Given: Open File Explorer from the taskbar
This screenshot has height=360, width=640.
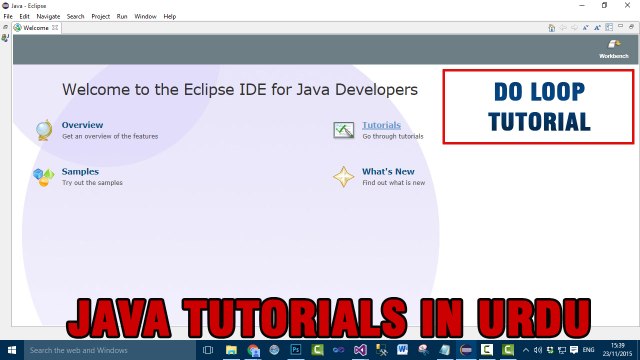Looking at the screenshot, I should (x=231, y=350).
